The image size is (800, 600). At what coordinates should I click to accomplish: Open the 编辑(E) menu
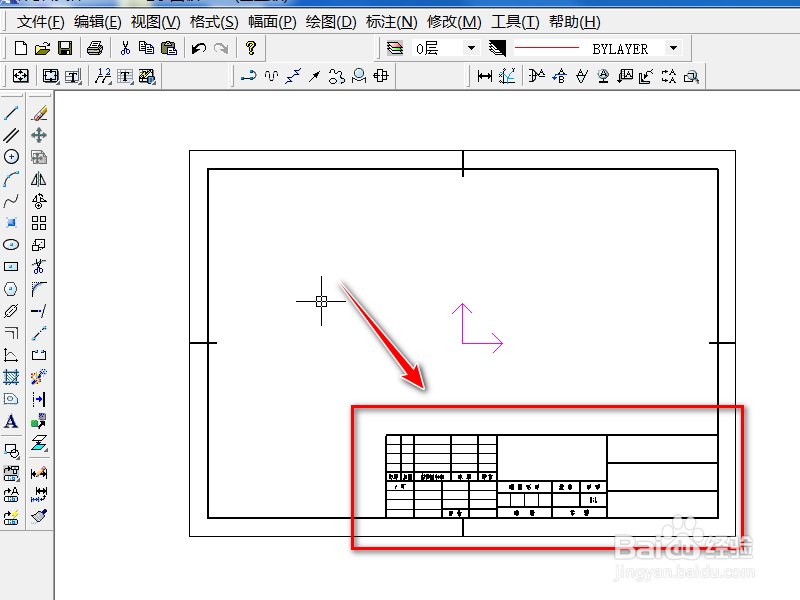pyautogui.click(x=97, y=22)
